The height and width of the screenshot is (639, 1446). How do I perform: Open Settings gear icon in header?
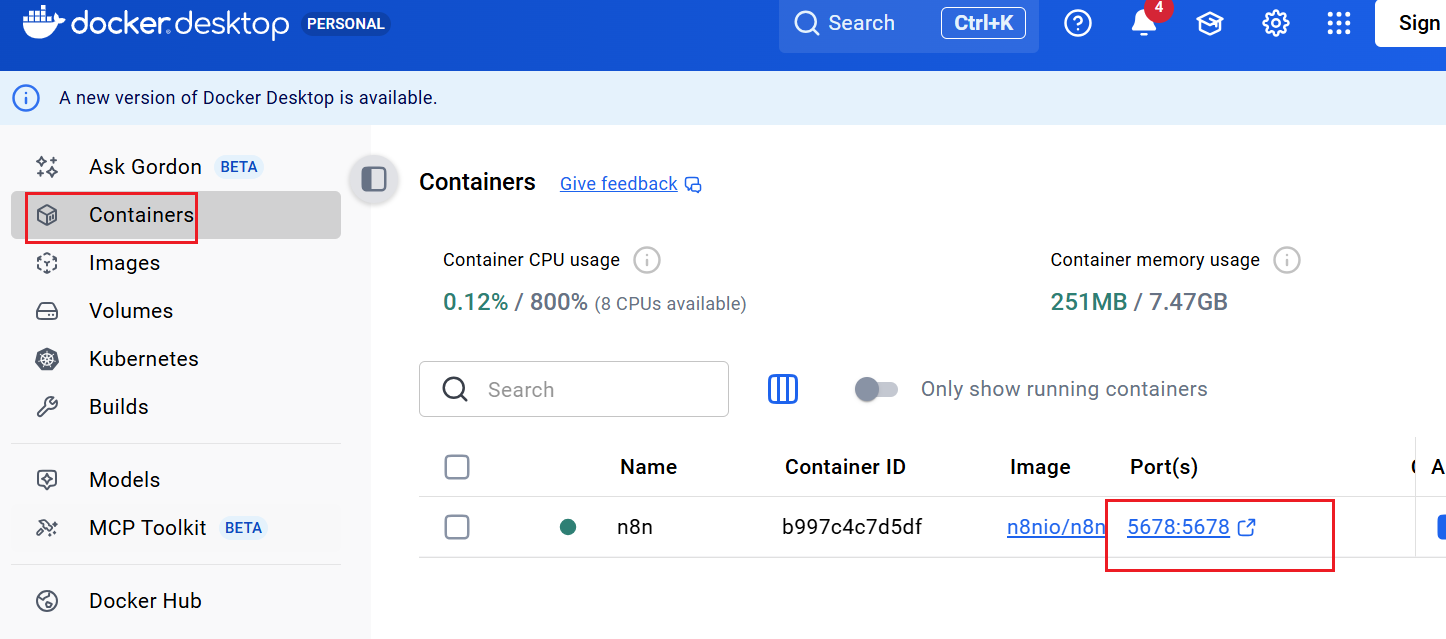pos(1275,24)
